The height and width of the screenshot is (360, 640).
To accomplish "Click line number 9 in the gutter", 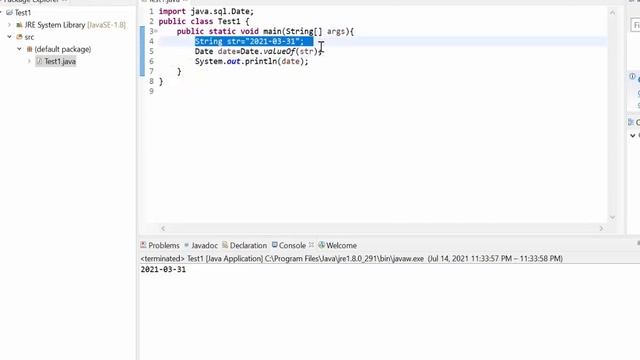I will click(x=151, y=91).
